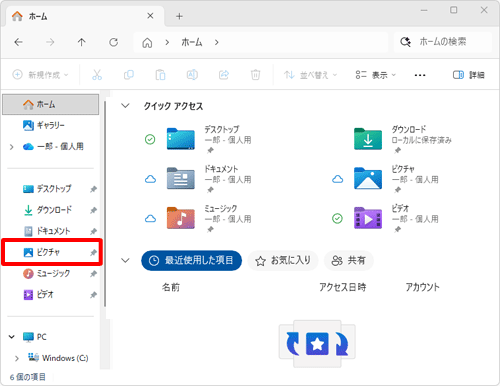Collapse the recent items section chevron
This screenshot has width=500, height=386.
coord(125,260)
